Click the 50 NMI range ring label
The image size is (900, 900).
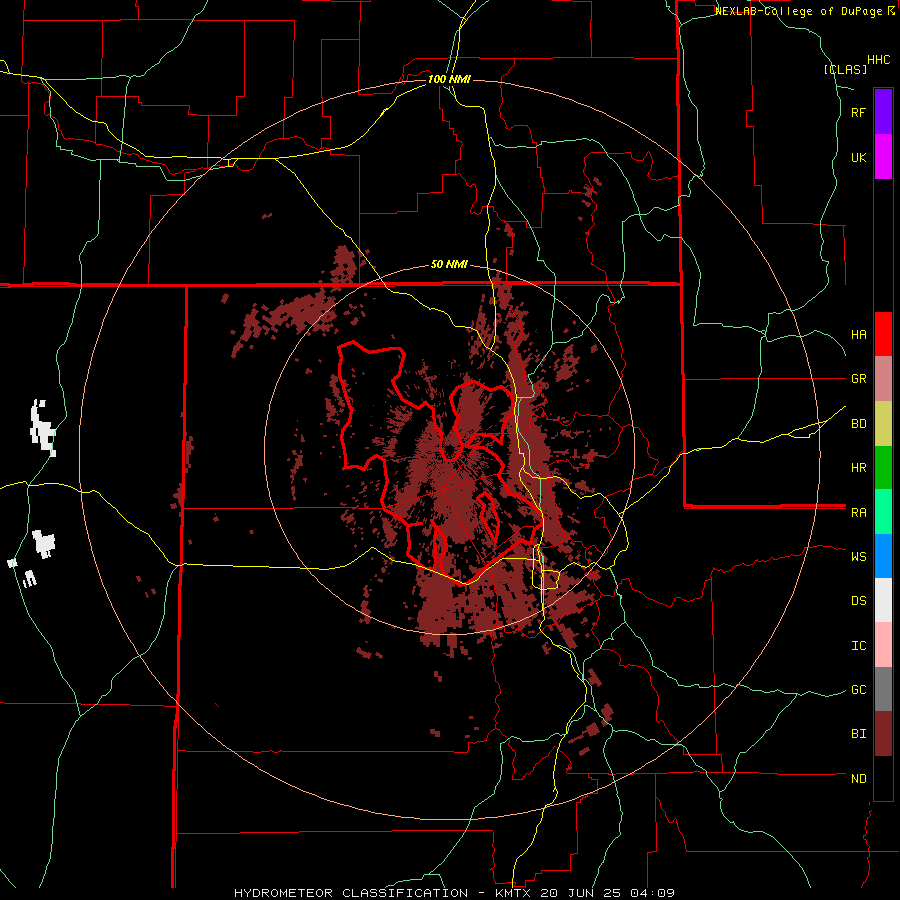(x=449, y=264)
